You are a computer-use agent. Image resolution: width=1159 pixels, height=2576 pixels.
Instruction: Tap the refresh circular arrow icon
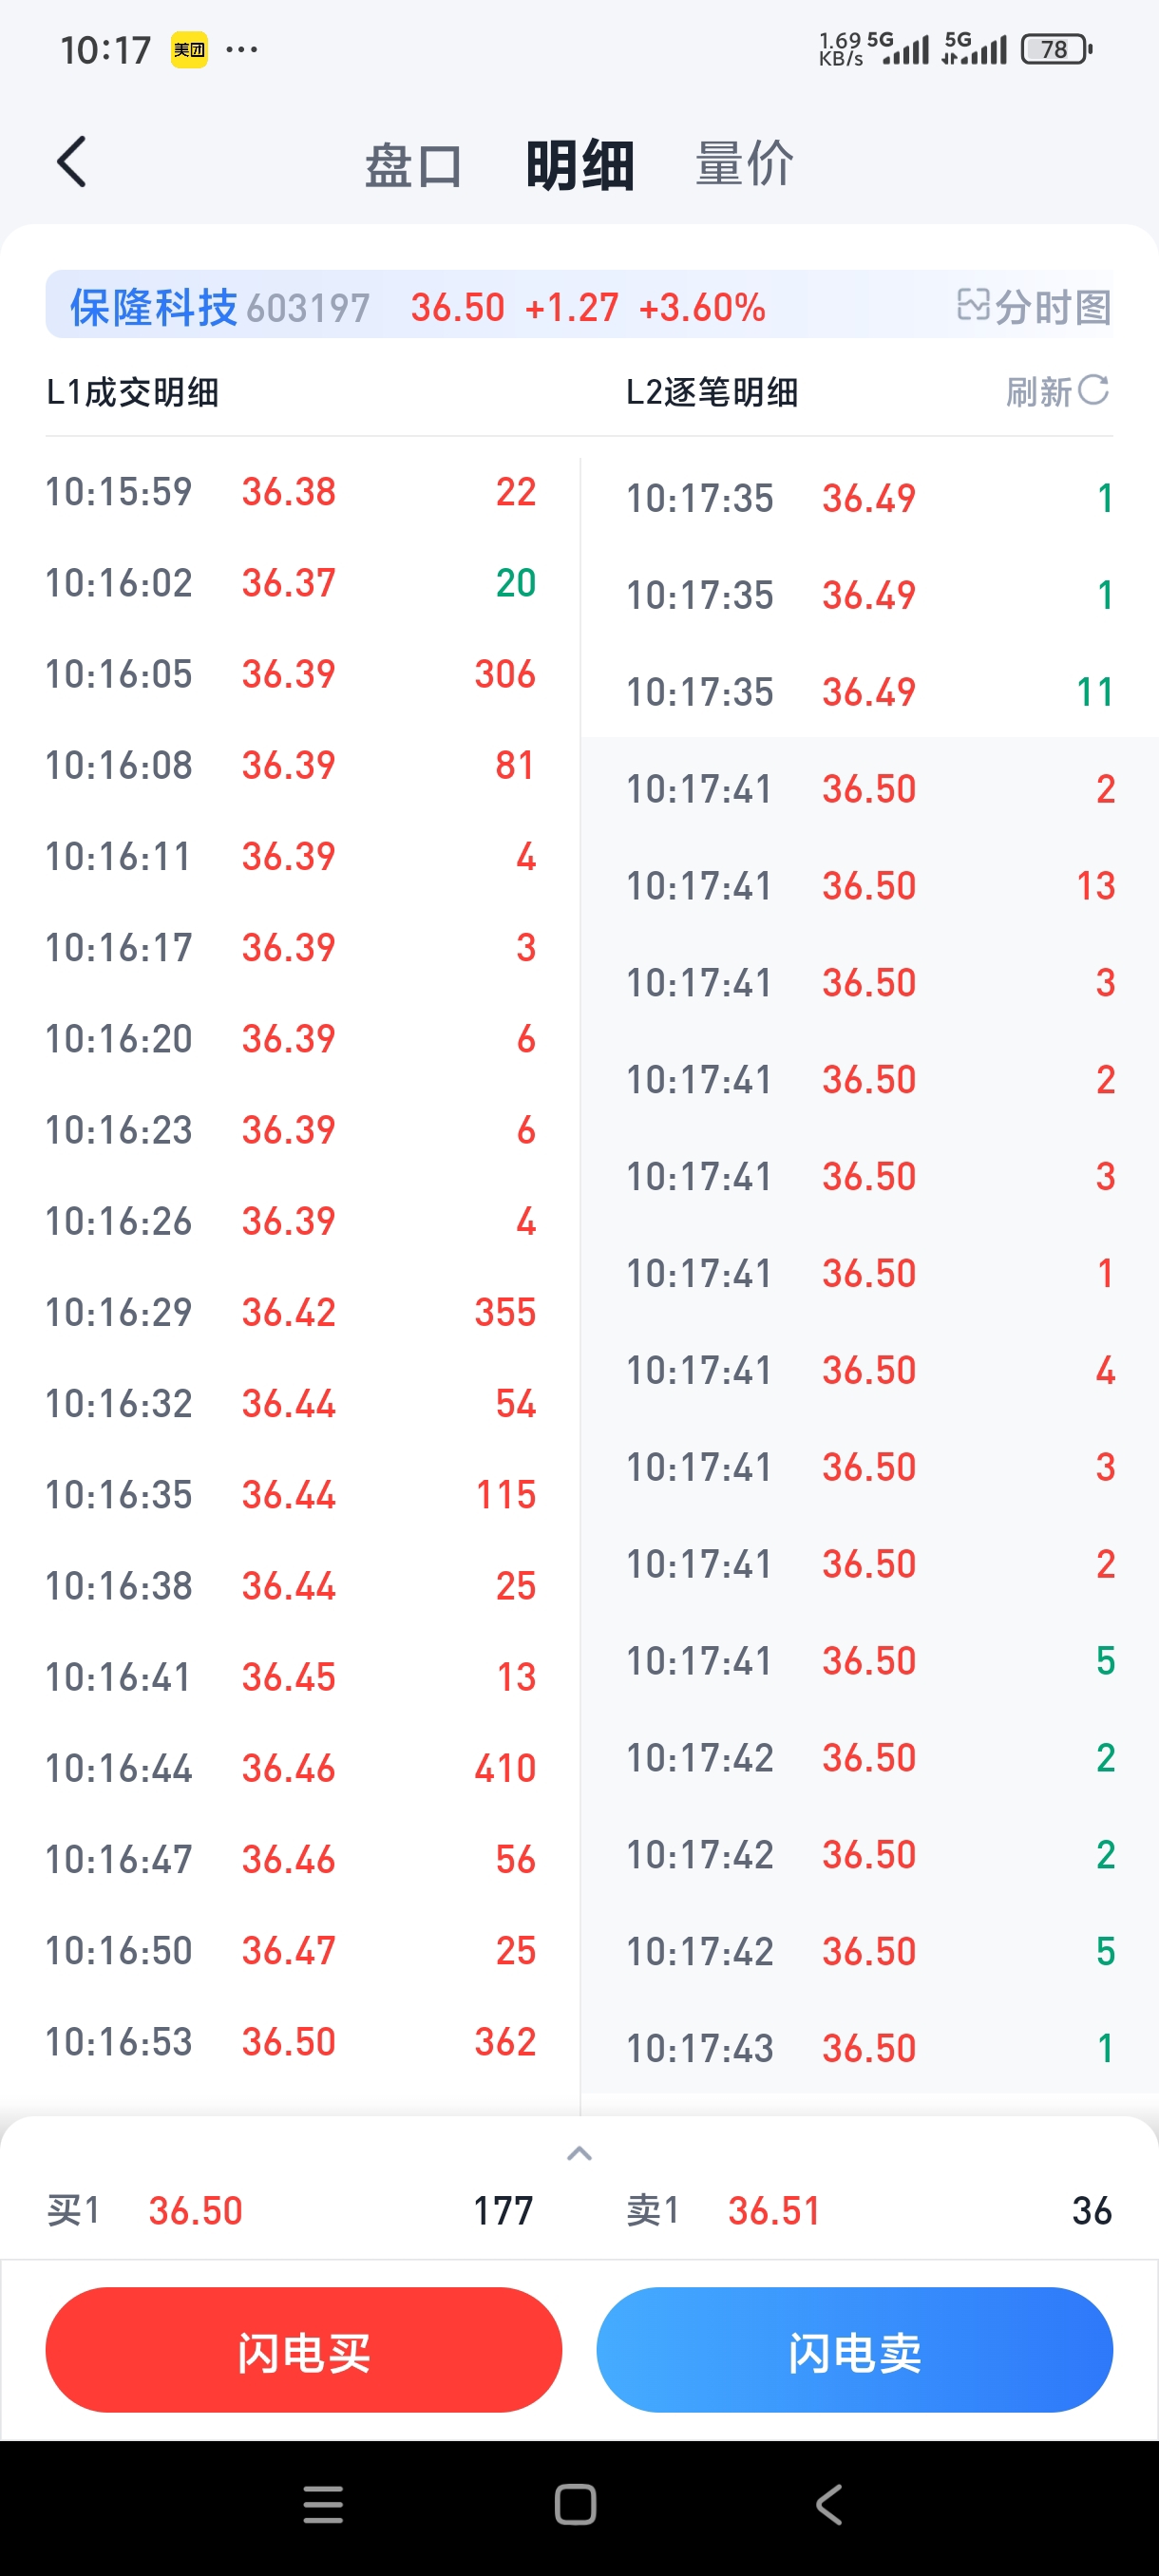point(1093,390)
